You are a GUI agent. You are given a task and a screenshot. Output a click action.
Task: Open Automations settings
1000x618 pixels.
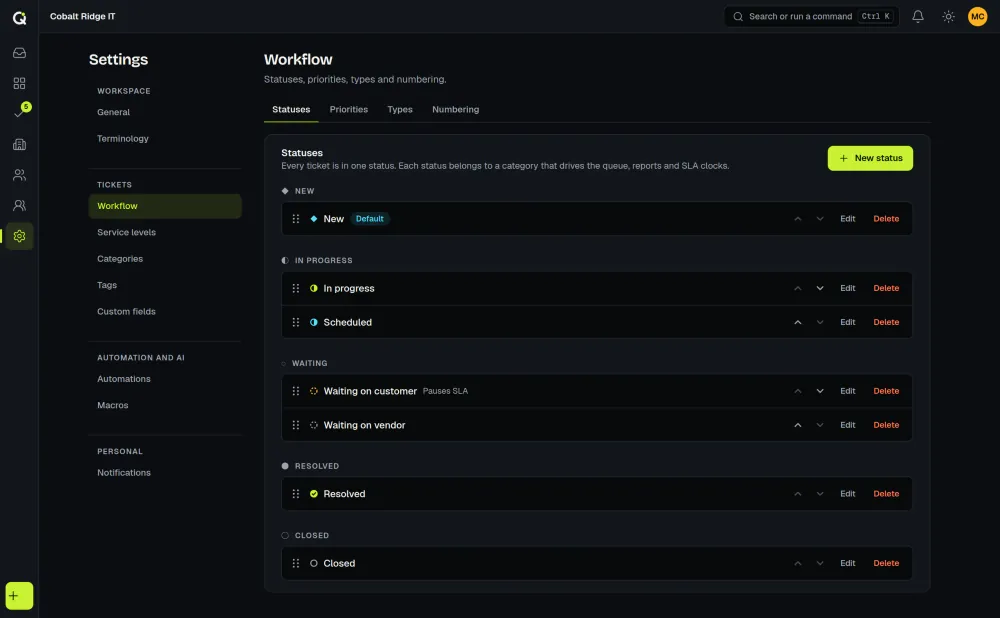(x=165, y=379)
